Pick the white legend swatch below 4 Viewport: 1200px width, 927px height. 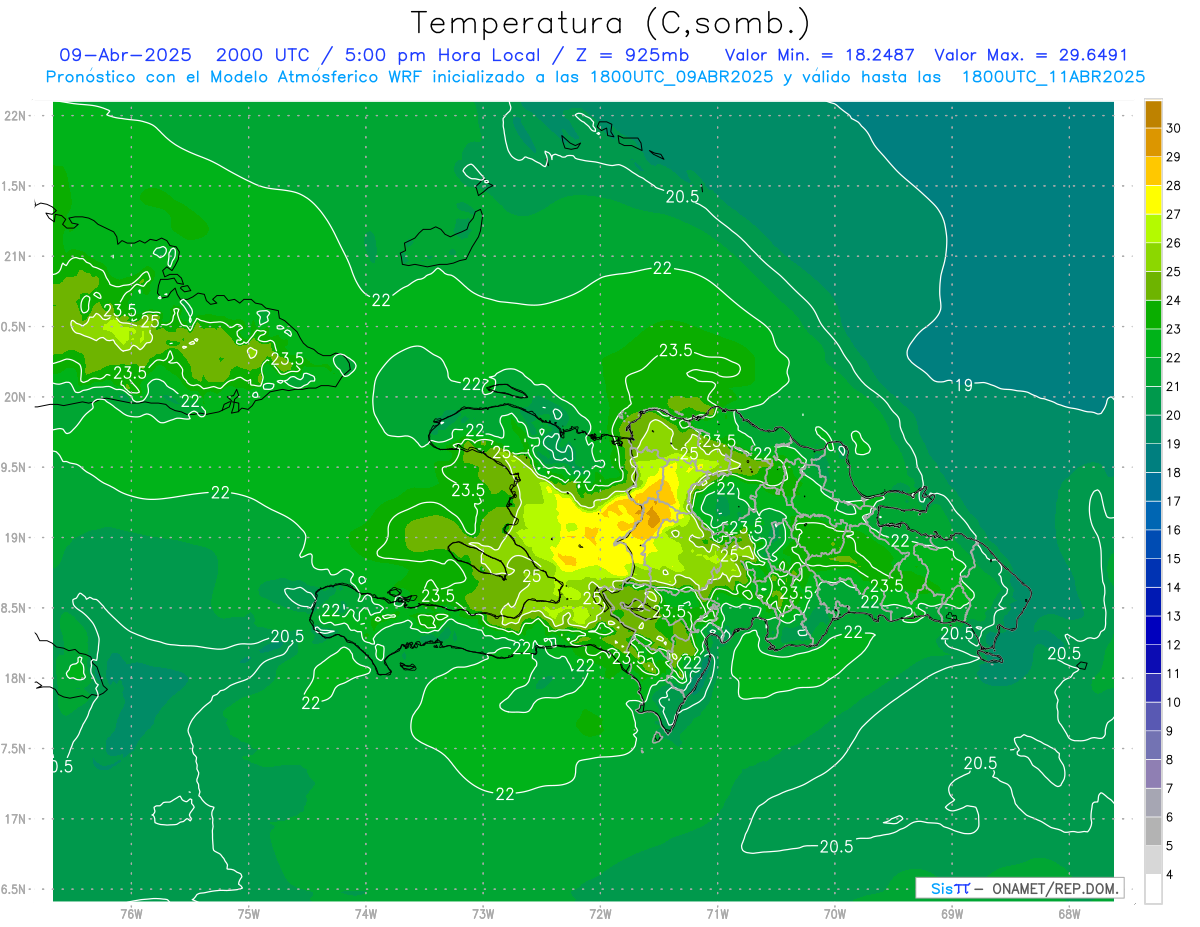click(x=1153, y=889)
